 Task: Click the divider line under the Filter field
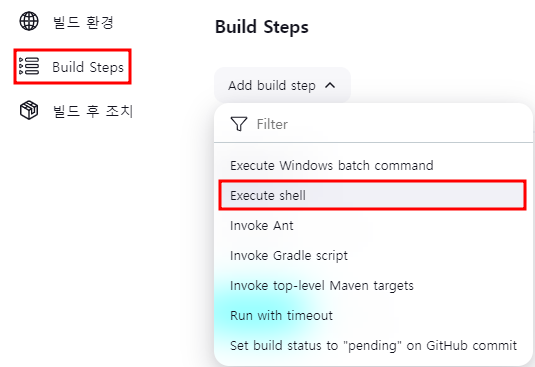tap(373, 142)
